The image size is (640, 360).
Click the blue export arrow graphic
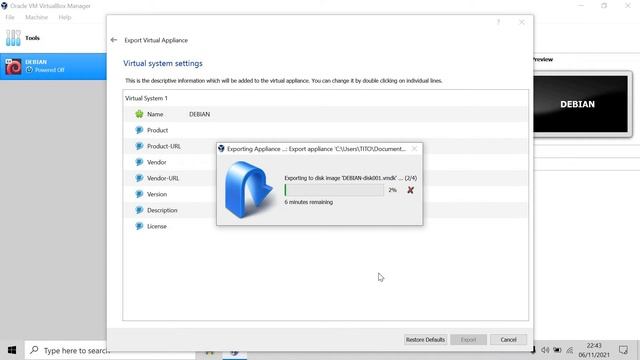248,189
